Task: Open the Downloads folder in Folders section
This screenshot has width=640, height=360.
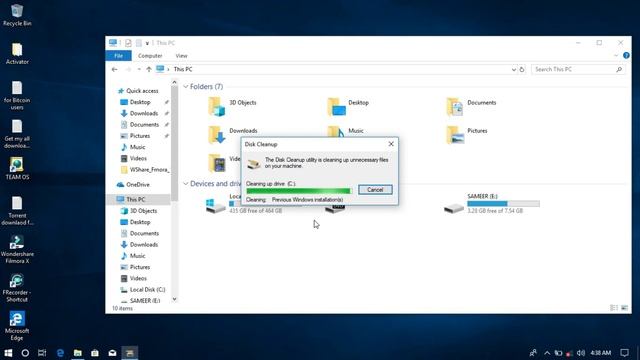Action: (x=233, y=134)
